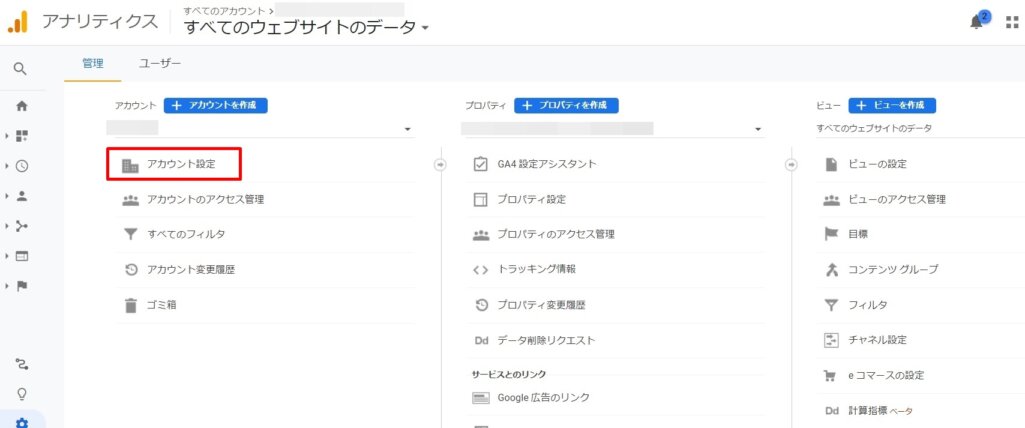Open Behavior reports window icon

(x=22, y=256)
